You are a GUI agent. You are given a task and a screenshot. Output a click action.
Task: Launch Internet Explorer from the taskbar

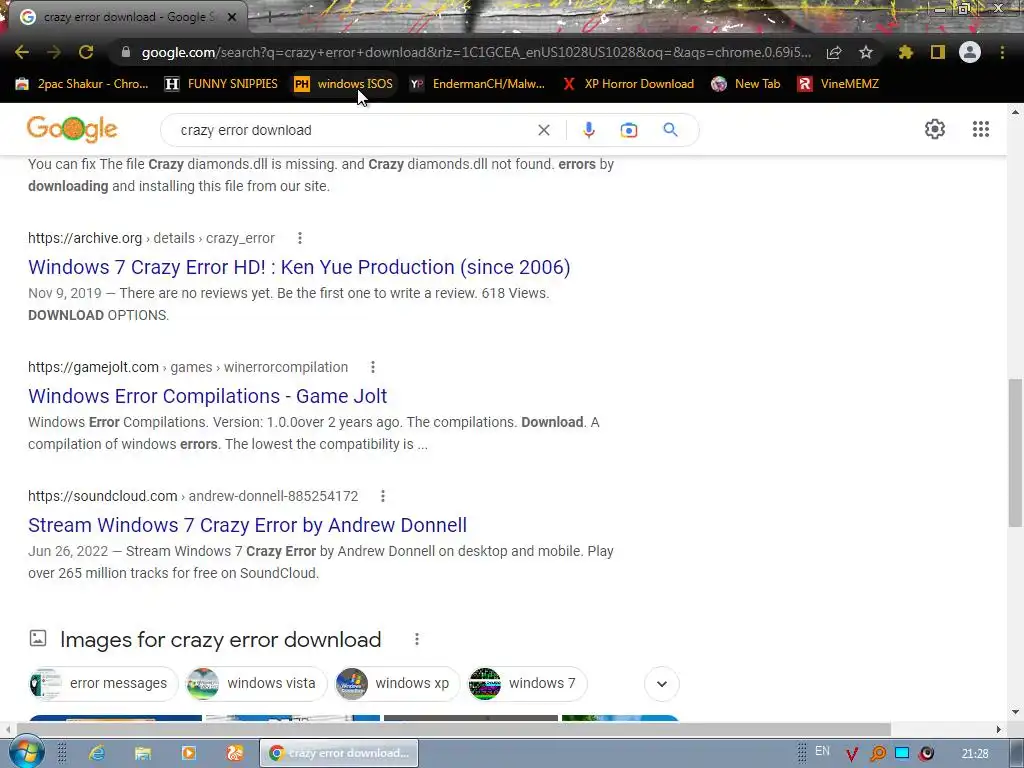tap(97, 753)
